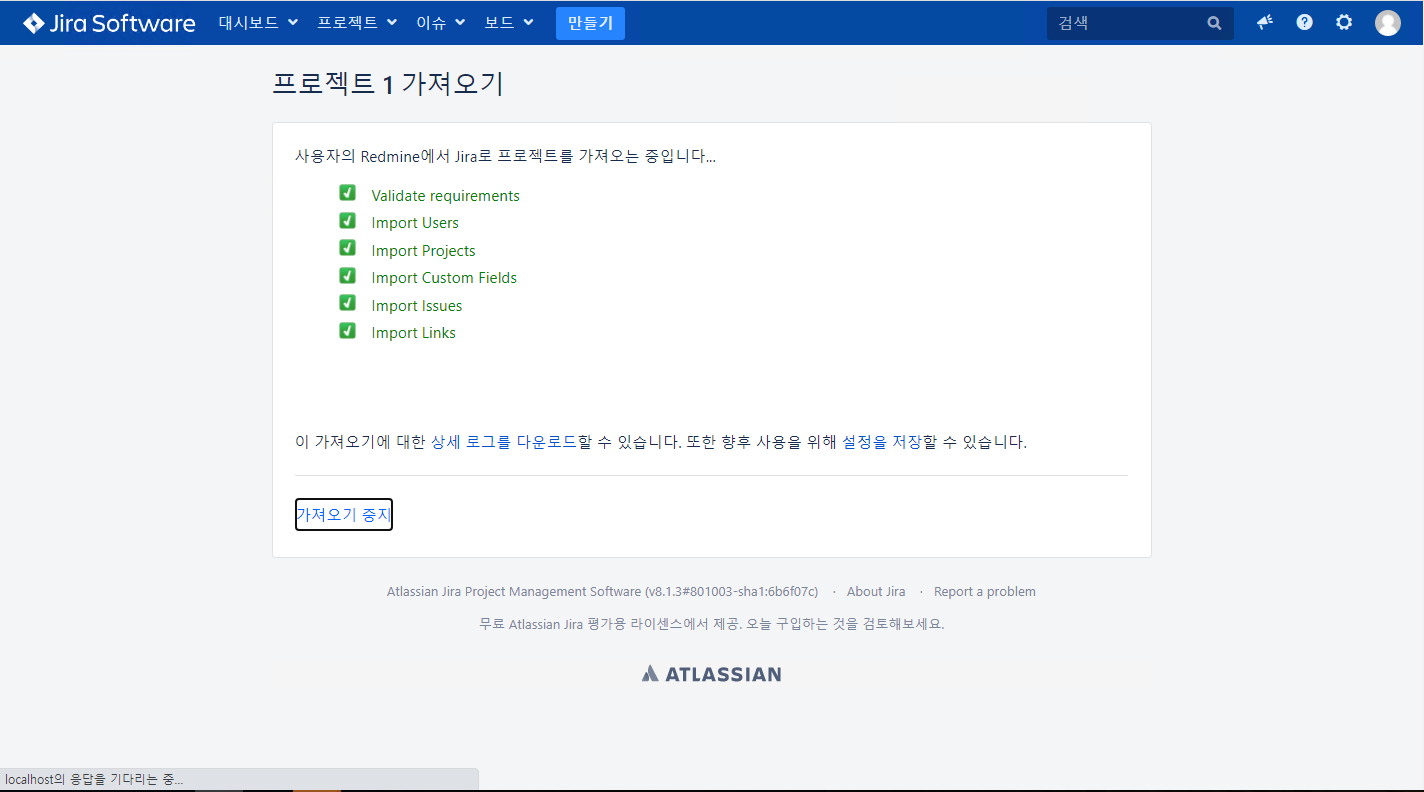This screenshot has width=1424, height=792.
Task: Click the green check next to Import Projects
Action: tap(348, 248)
